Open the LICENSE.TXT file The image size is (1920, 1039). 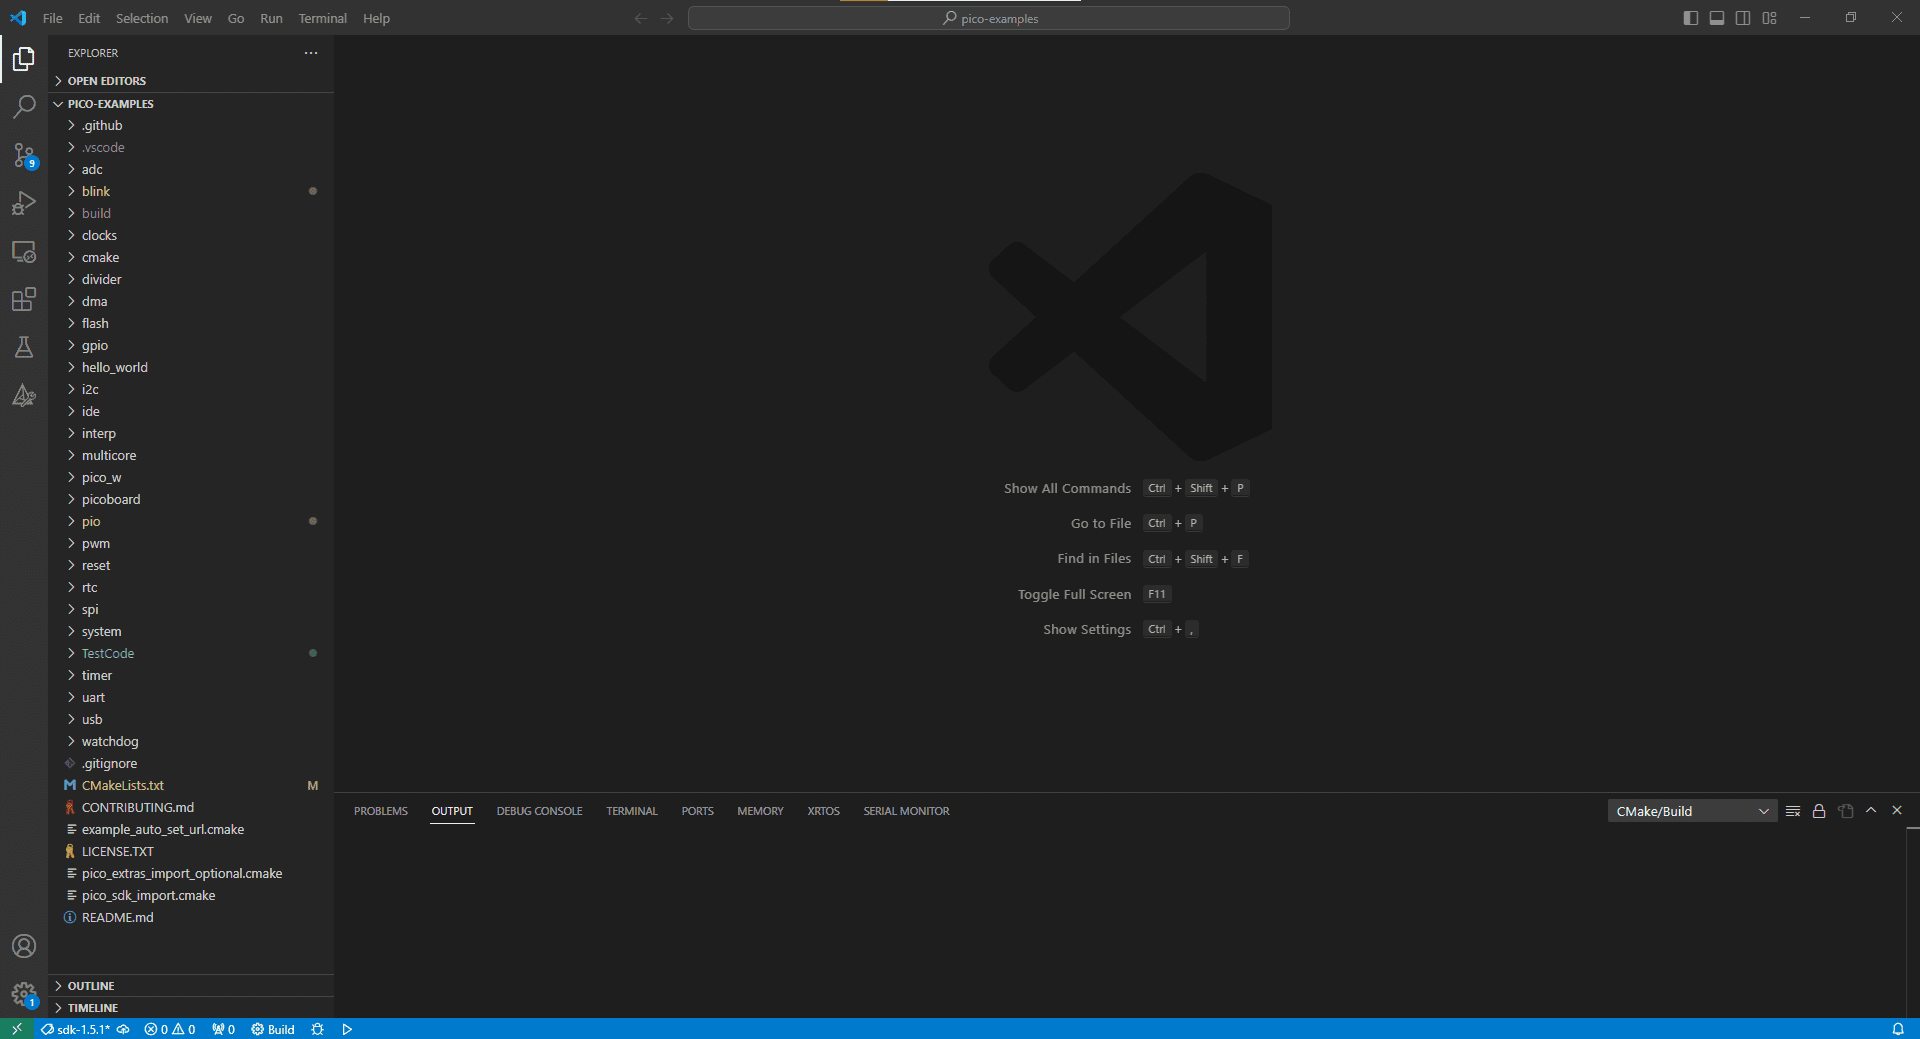click(x=191, y=851)
